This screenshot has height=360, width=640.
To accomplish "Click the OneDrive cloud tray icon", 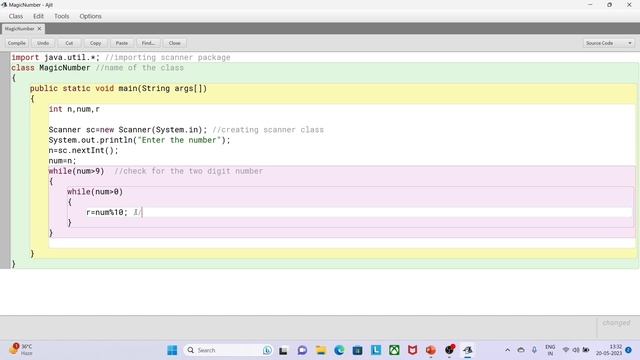I will point(521,350).
